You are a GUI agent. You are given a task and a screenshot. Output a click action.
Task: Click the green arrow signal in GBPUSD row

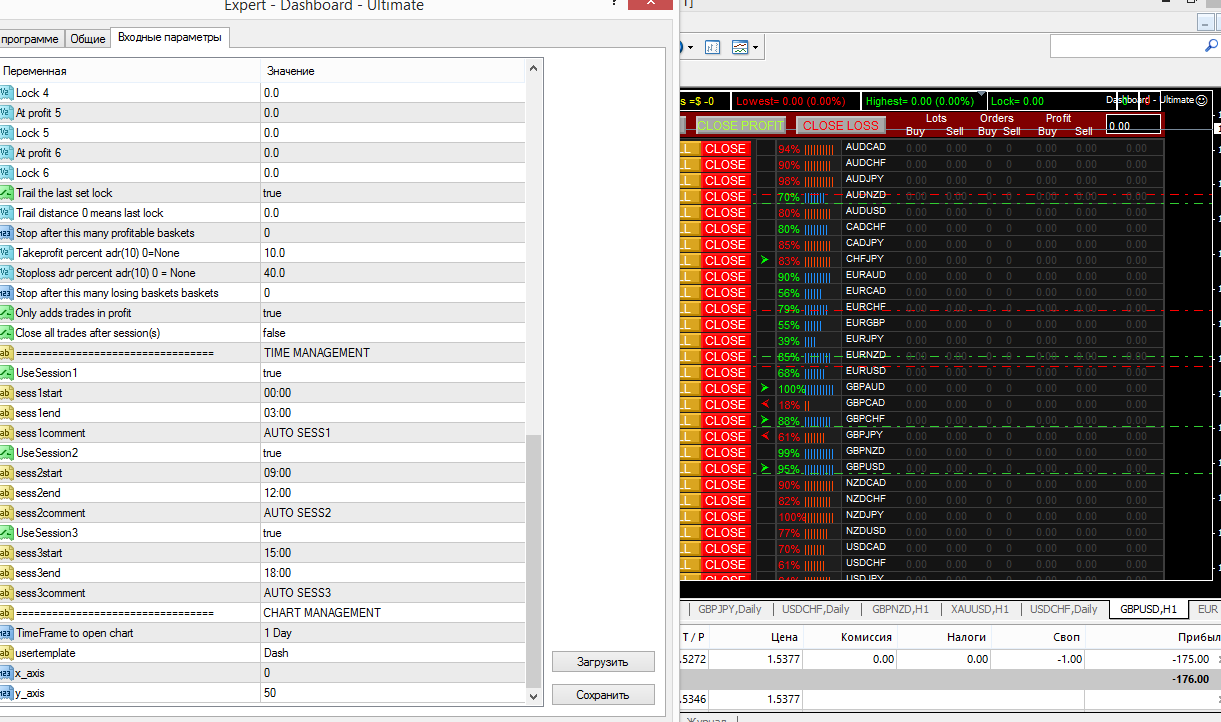click(x=765, y=468)
